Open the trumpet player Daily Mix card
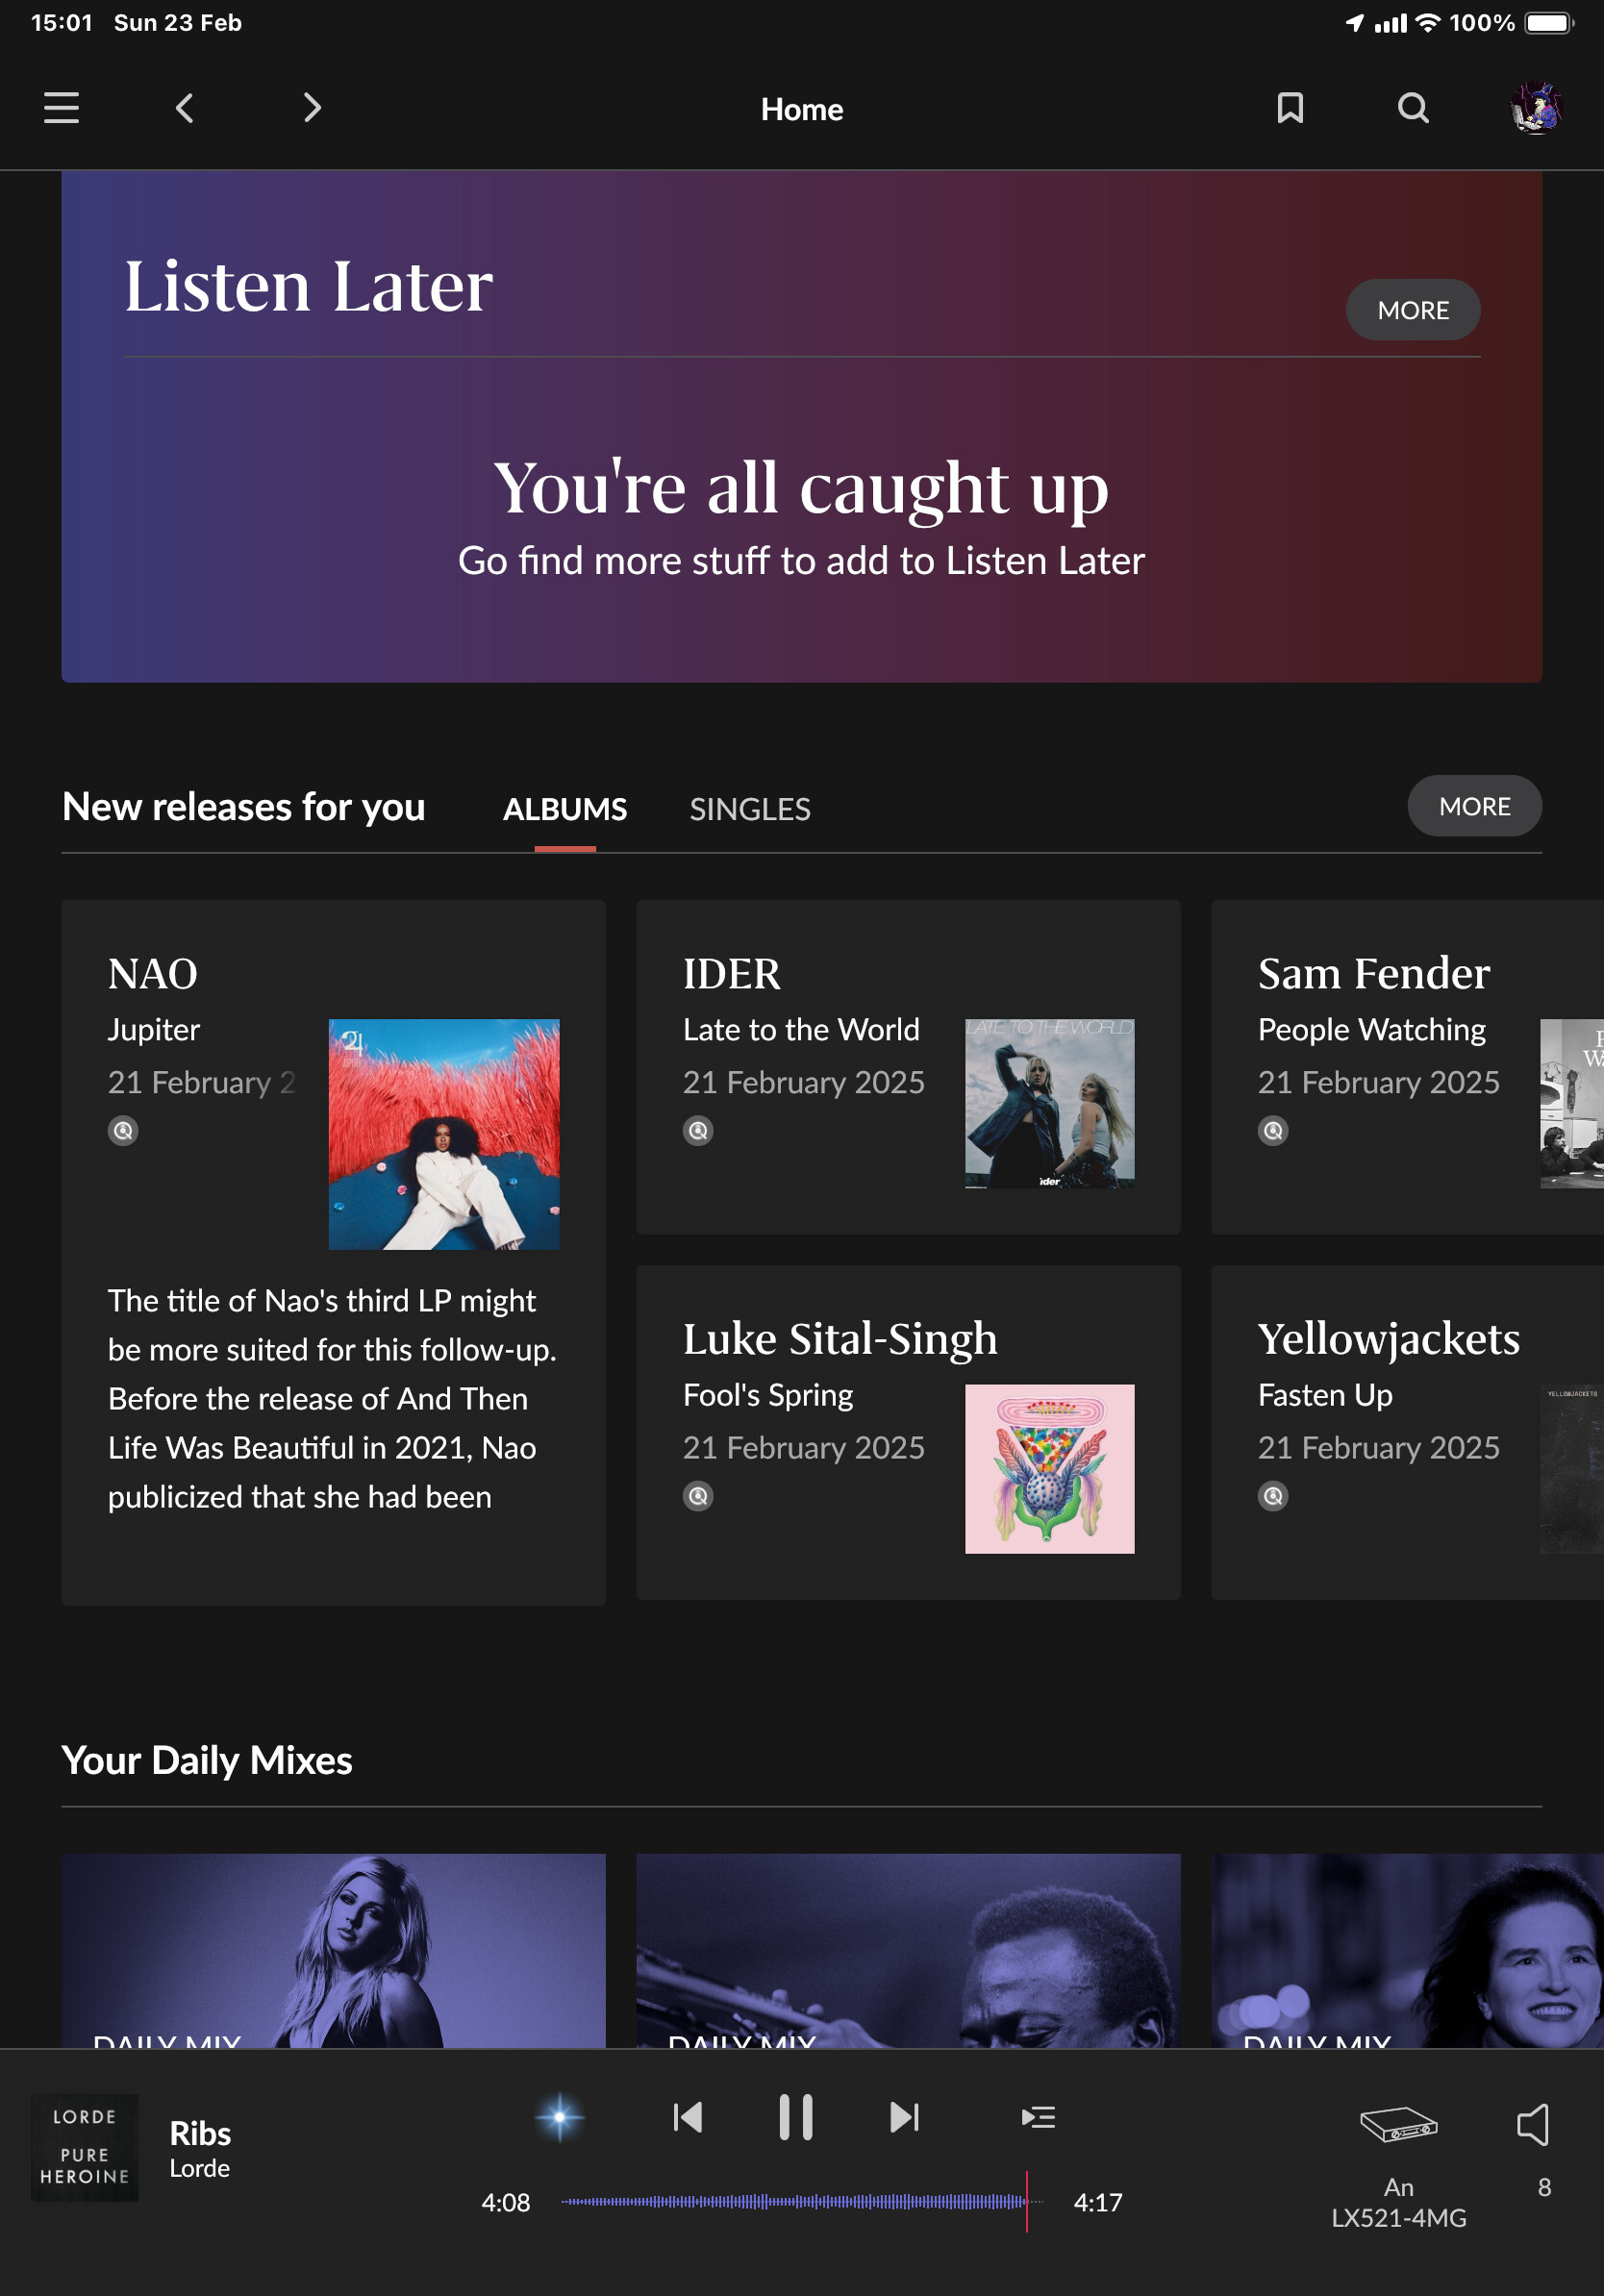Viewport: 1604px width, 2296px height. pos(908,1950)
